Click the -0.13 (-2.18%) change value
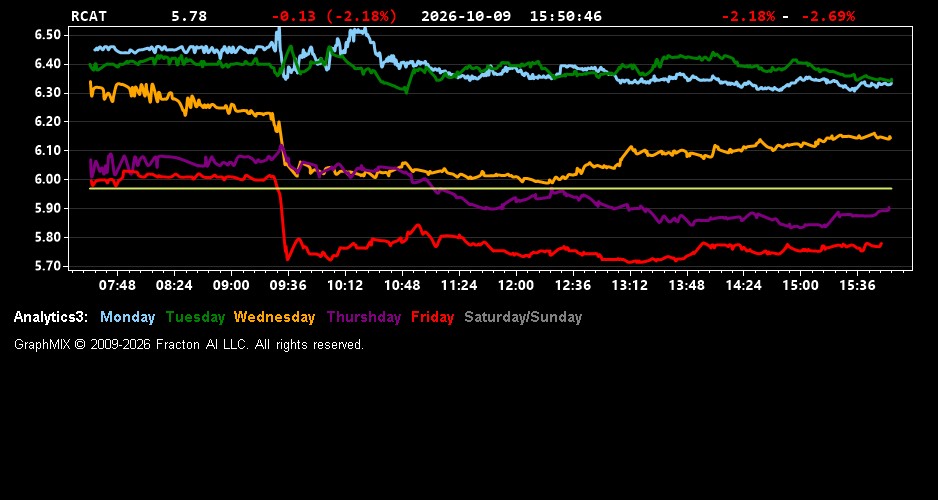The image size is (938, 500). tap(334, 16)
